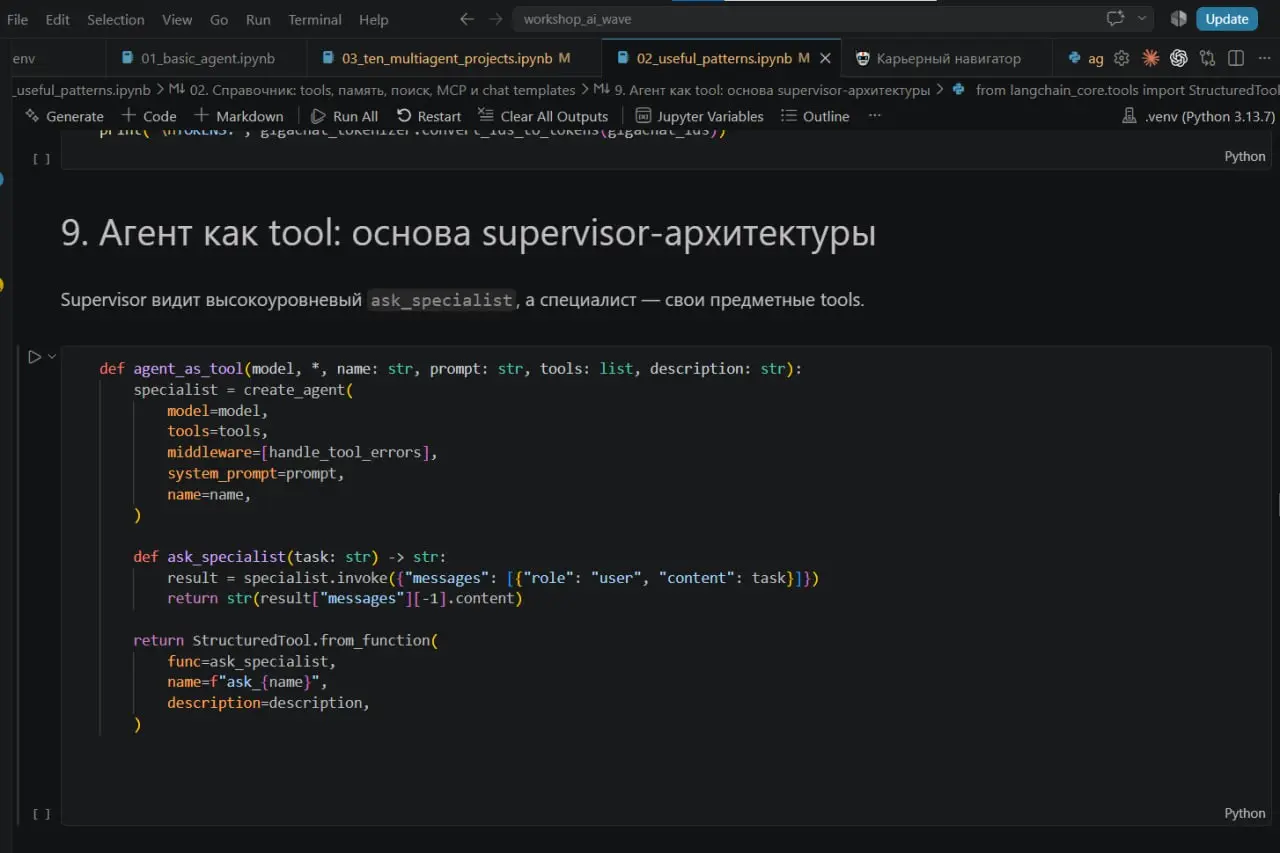Image resolution: width=1280 pixels, height=853 pixels.
Task: Click the orange "ag" editor action
Action: (1096, 58)
